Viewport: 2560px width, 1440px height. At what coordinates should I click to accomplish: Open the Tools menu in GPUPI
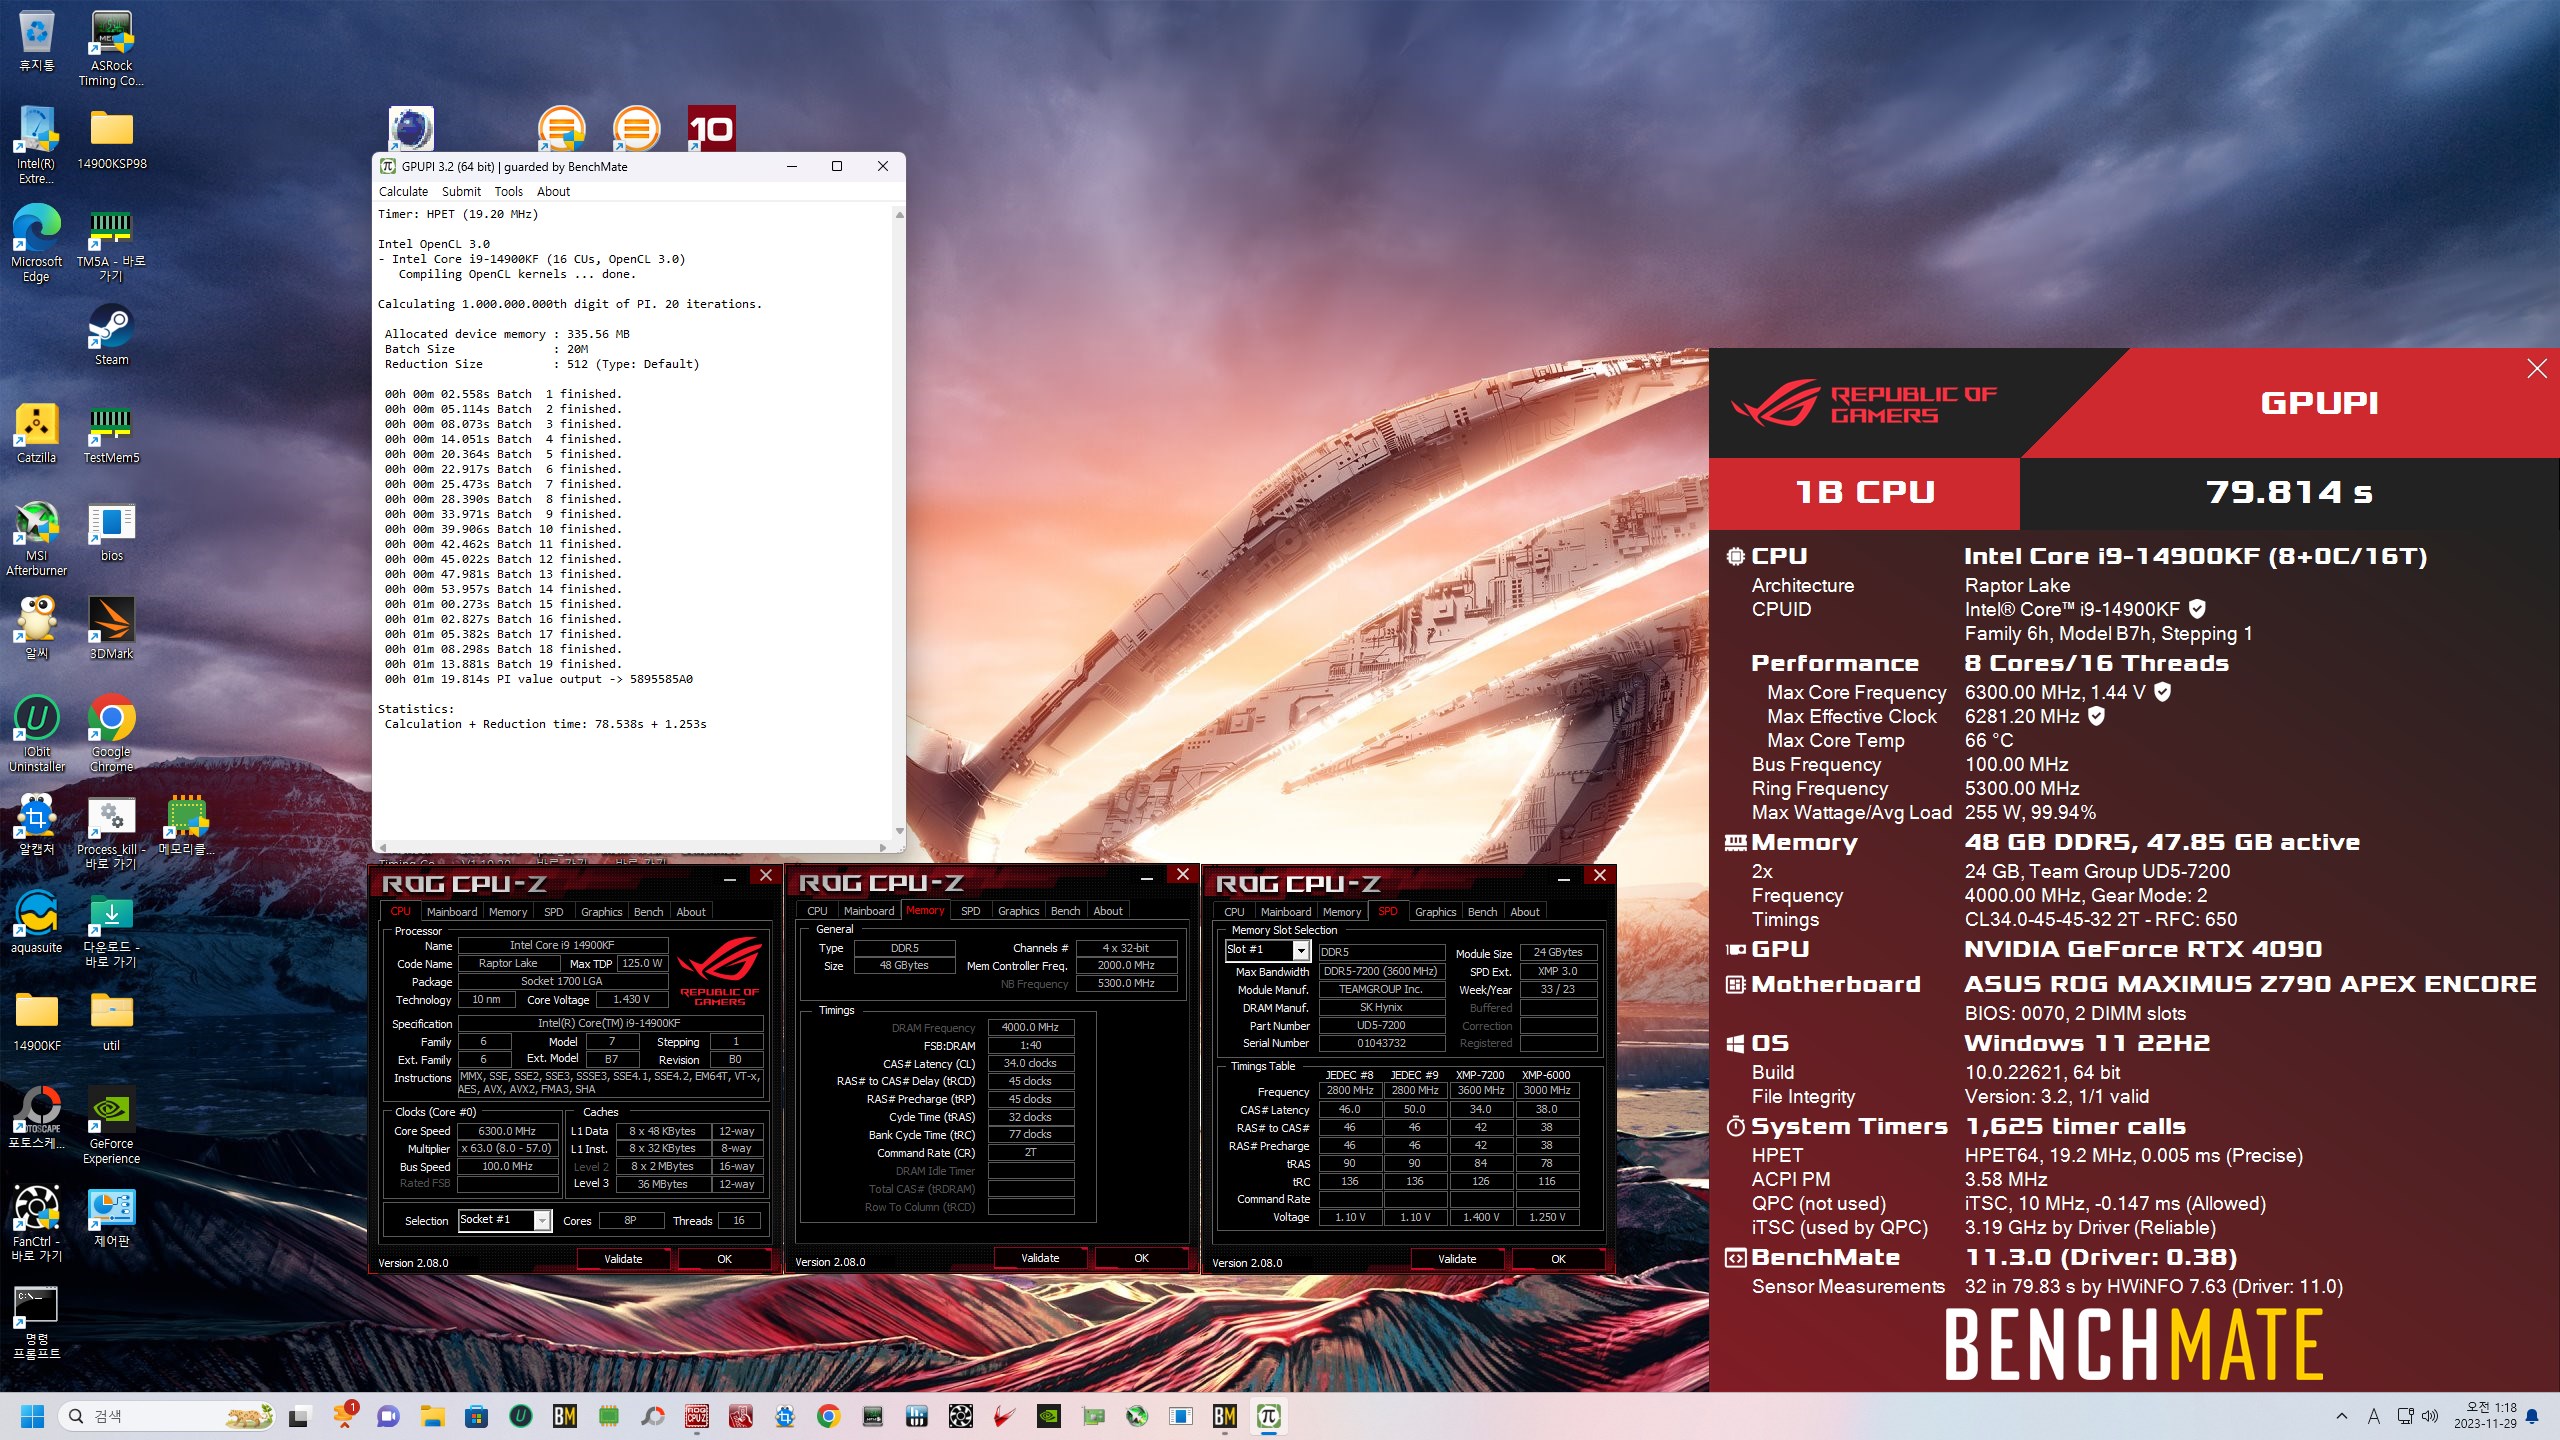(x=508, y=192)
